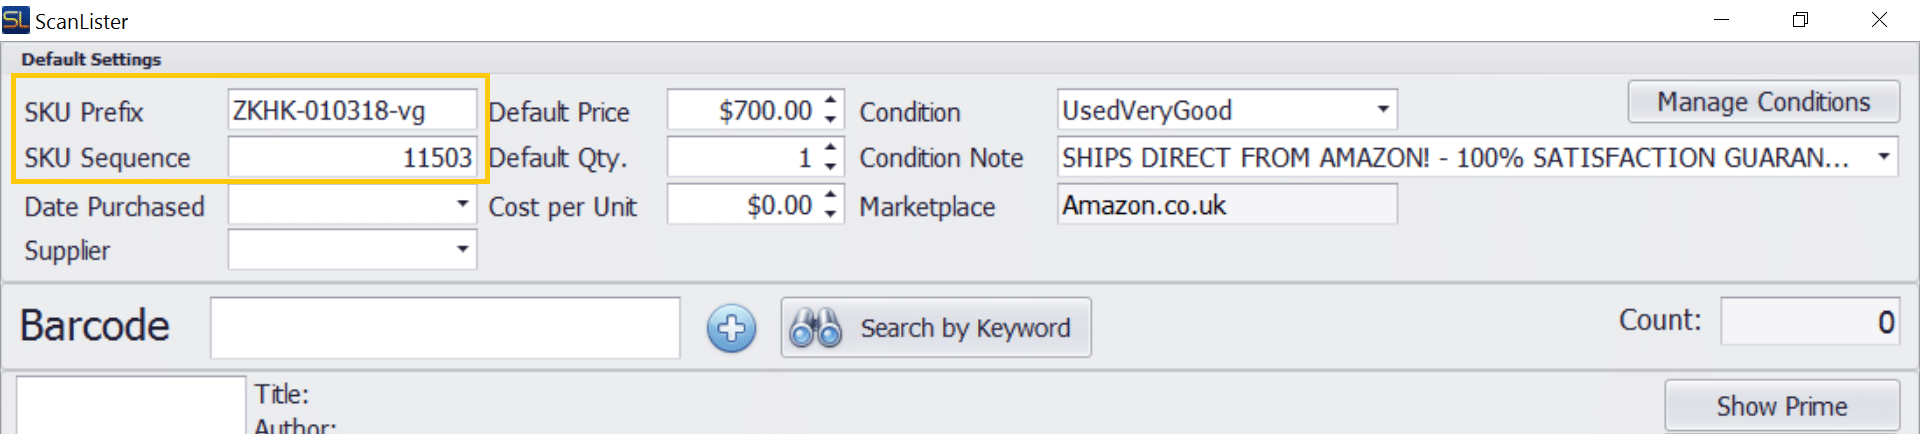Restore down the ScanLister window
The image size is (1920, 434).
tap(1800, 20)
